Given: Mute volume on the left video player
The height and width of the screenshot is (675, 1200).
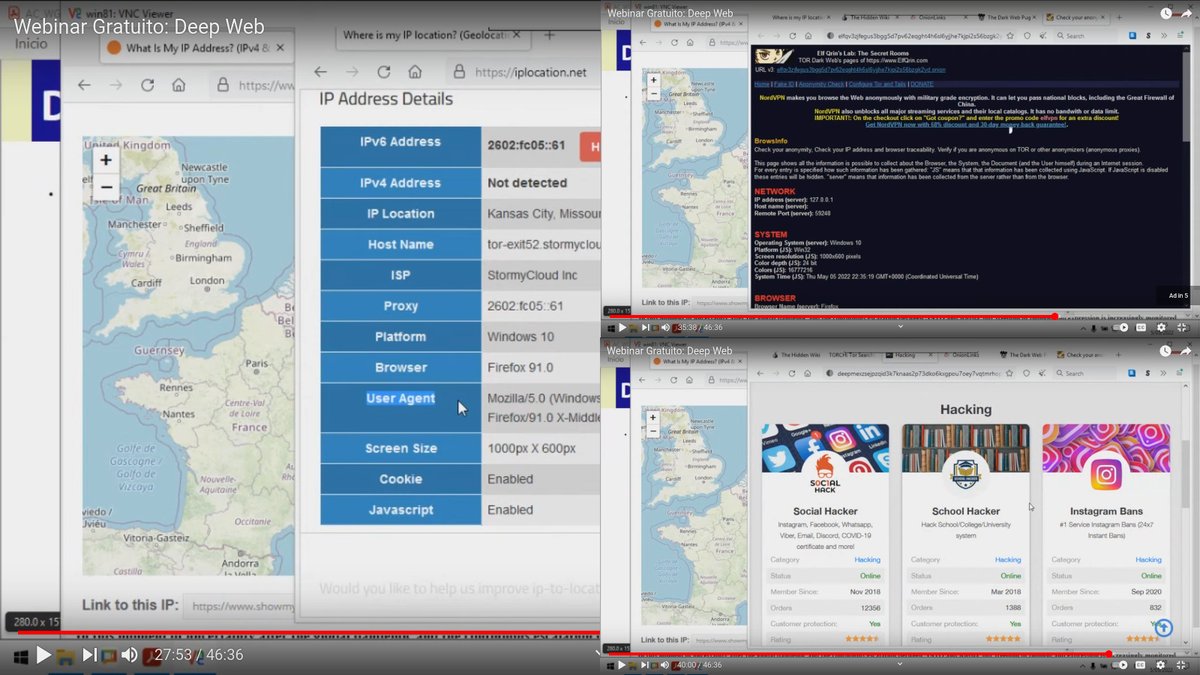Looking at the screenshot, I should 129,655.
